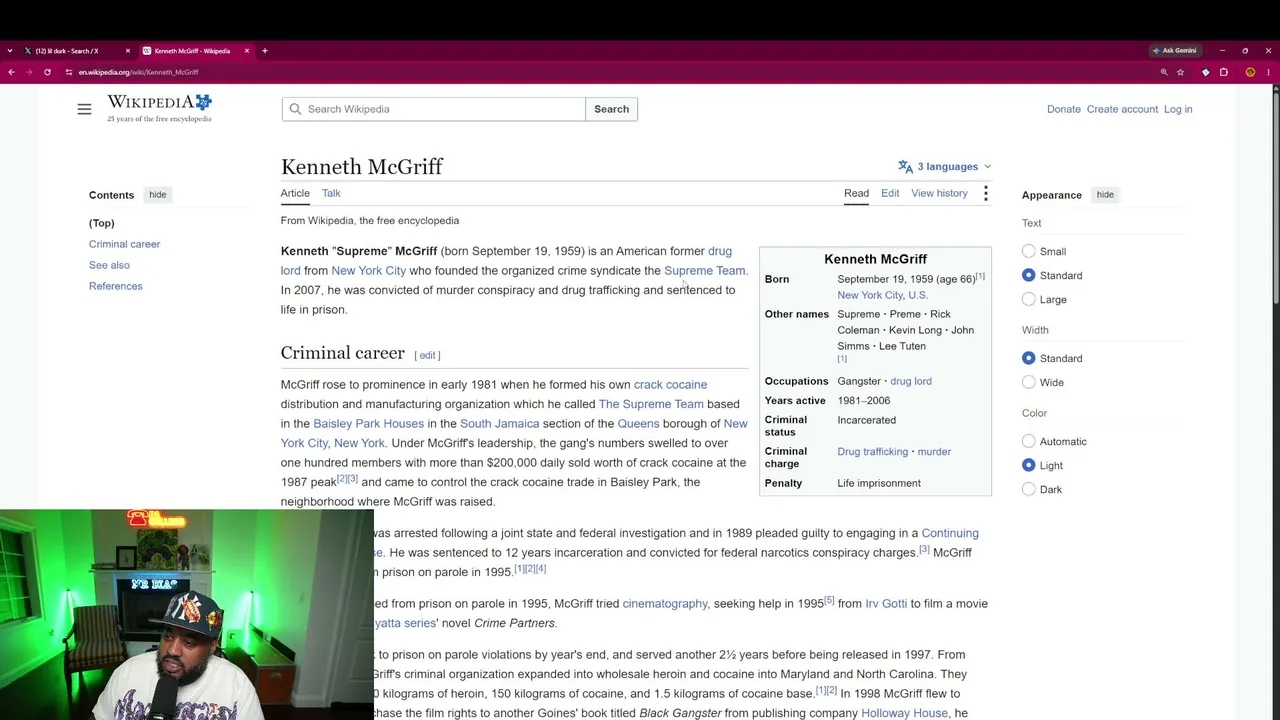Viewport: 1280px width, 720px height.
Task: Select Large text size
Action: tap(1028, 300)
